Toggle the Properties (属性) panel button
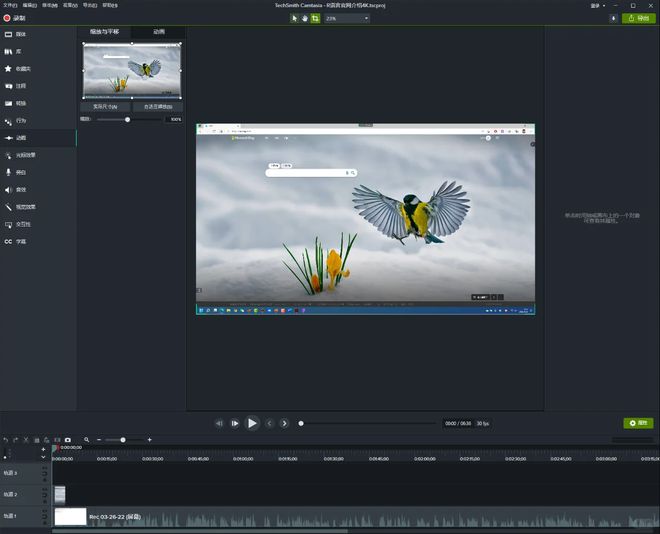 click(637, 423)
